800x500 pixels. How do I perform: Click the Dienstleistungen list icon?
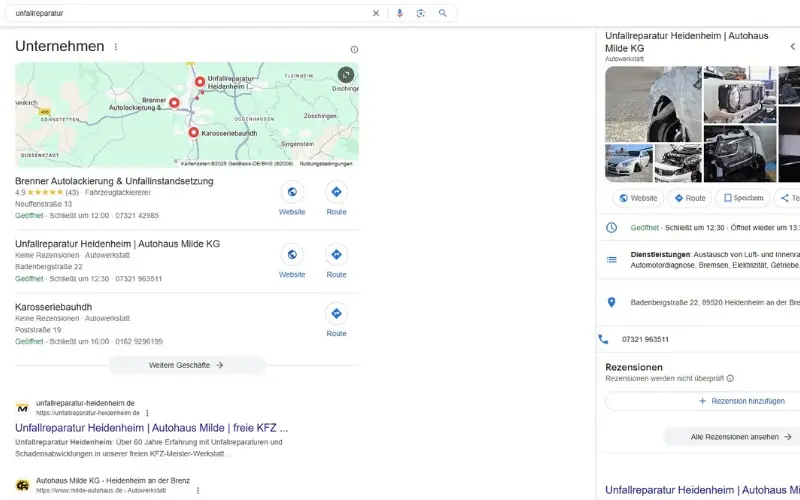[x=611, y=260]
